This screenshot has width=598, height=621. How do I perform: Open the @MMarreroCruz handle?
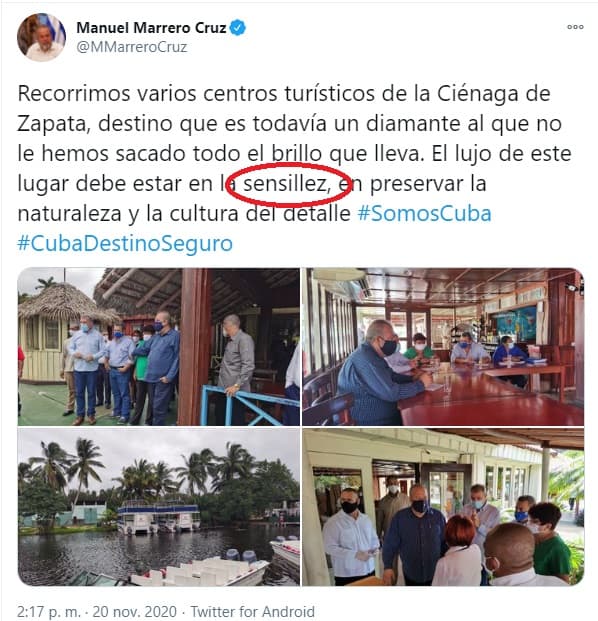[131, 47]
